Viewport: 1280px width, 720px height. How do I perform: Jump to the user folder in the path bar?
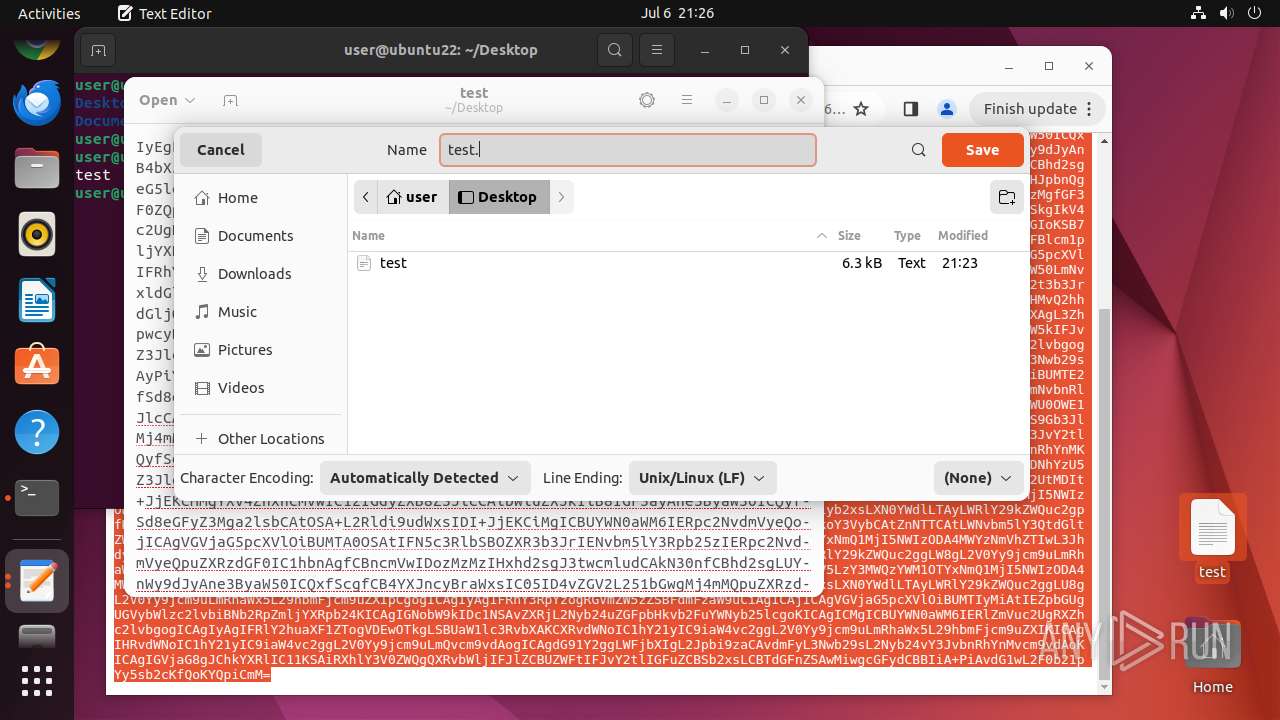[412, 197]
